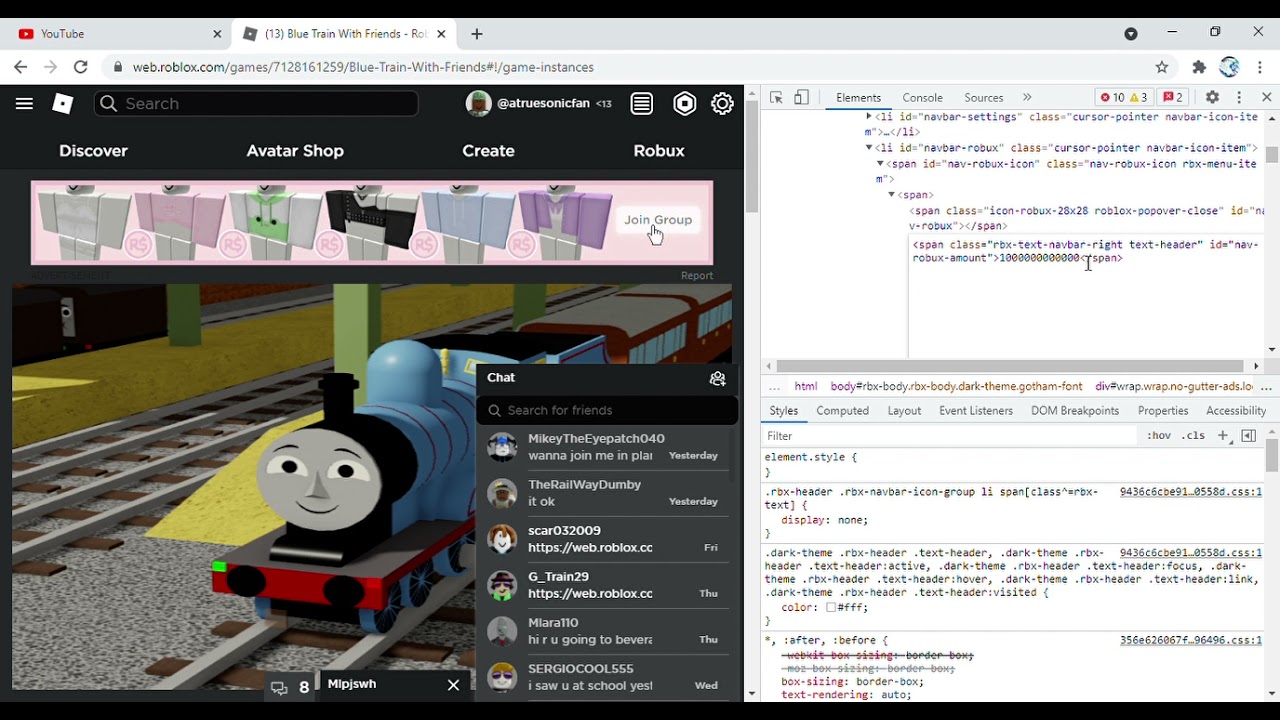The image size is (1280, 720).
Task: Switch to the YouTube browser tab
Action: (118, 34)
